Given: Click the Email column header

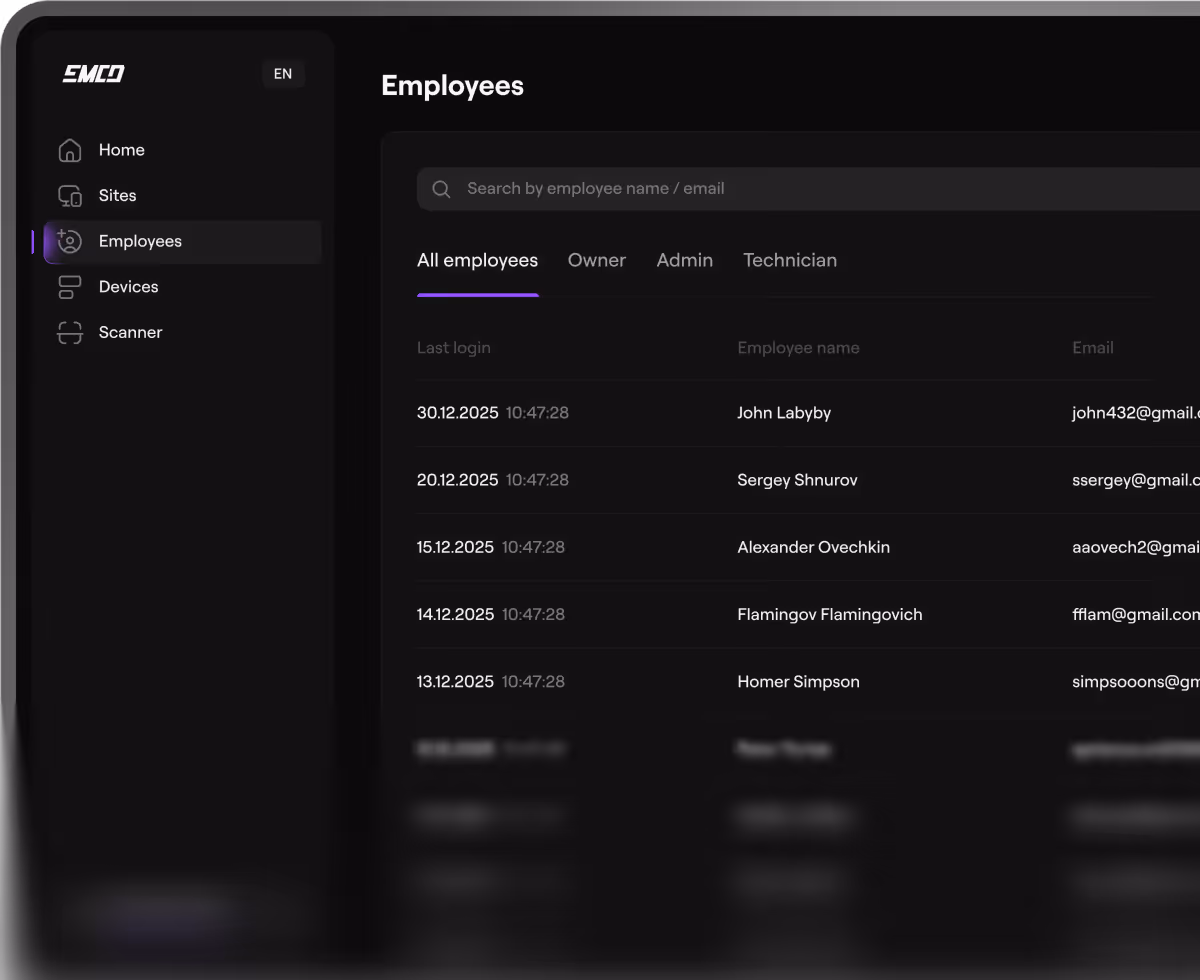Looking at the screenshot, I should pyautogui.click(x=1093, y=348).
